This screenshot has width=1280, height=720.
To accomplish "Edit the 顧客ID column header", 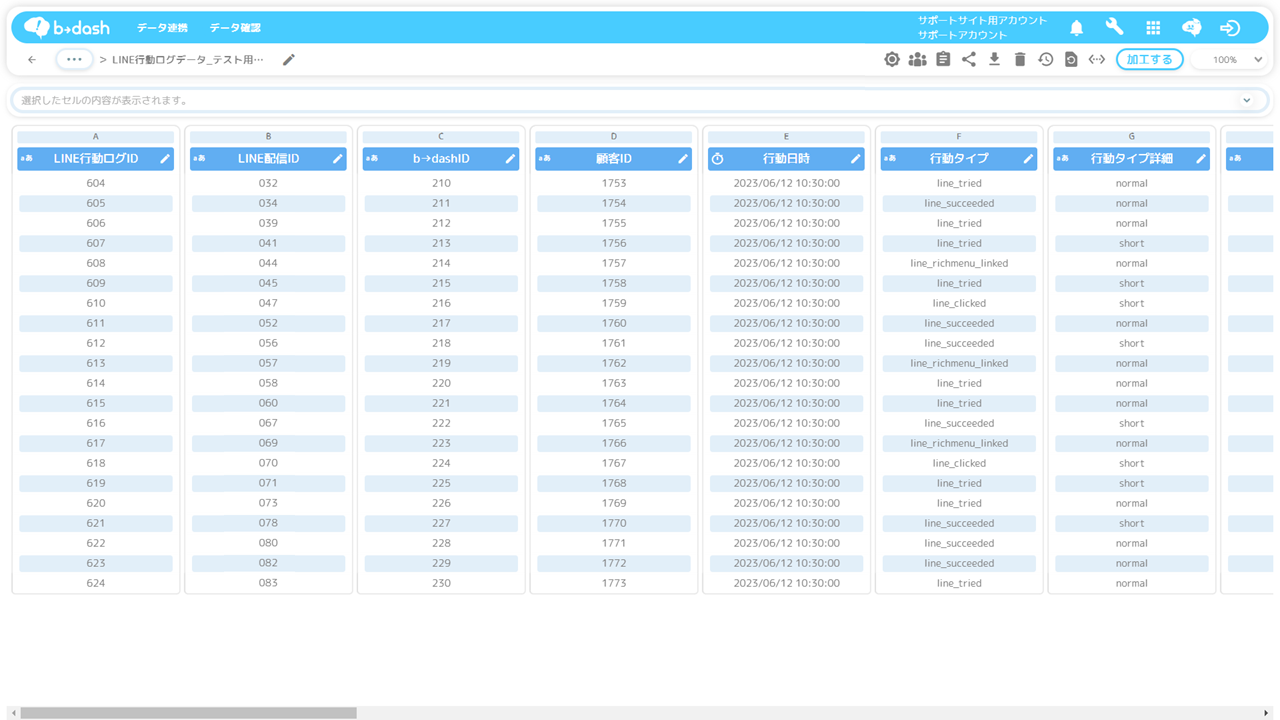I will coord(683,159).
